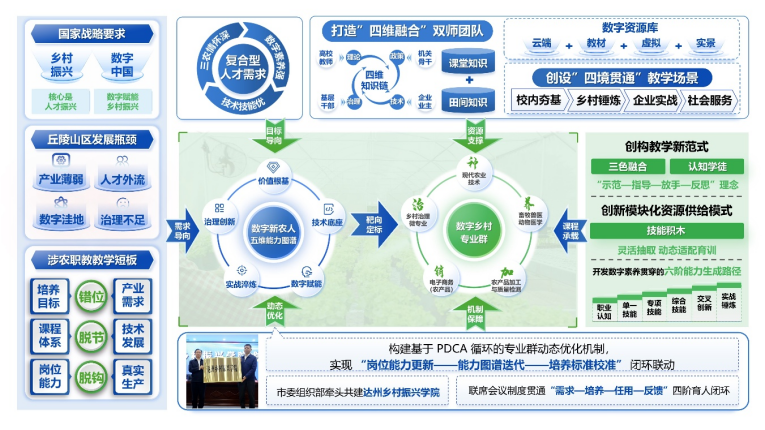Select the 治理创新 grid icon
Image resolution: width=765 pixels, height=430 pixels.
219,210
